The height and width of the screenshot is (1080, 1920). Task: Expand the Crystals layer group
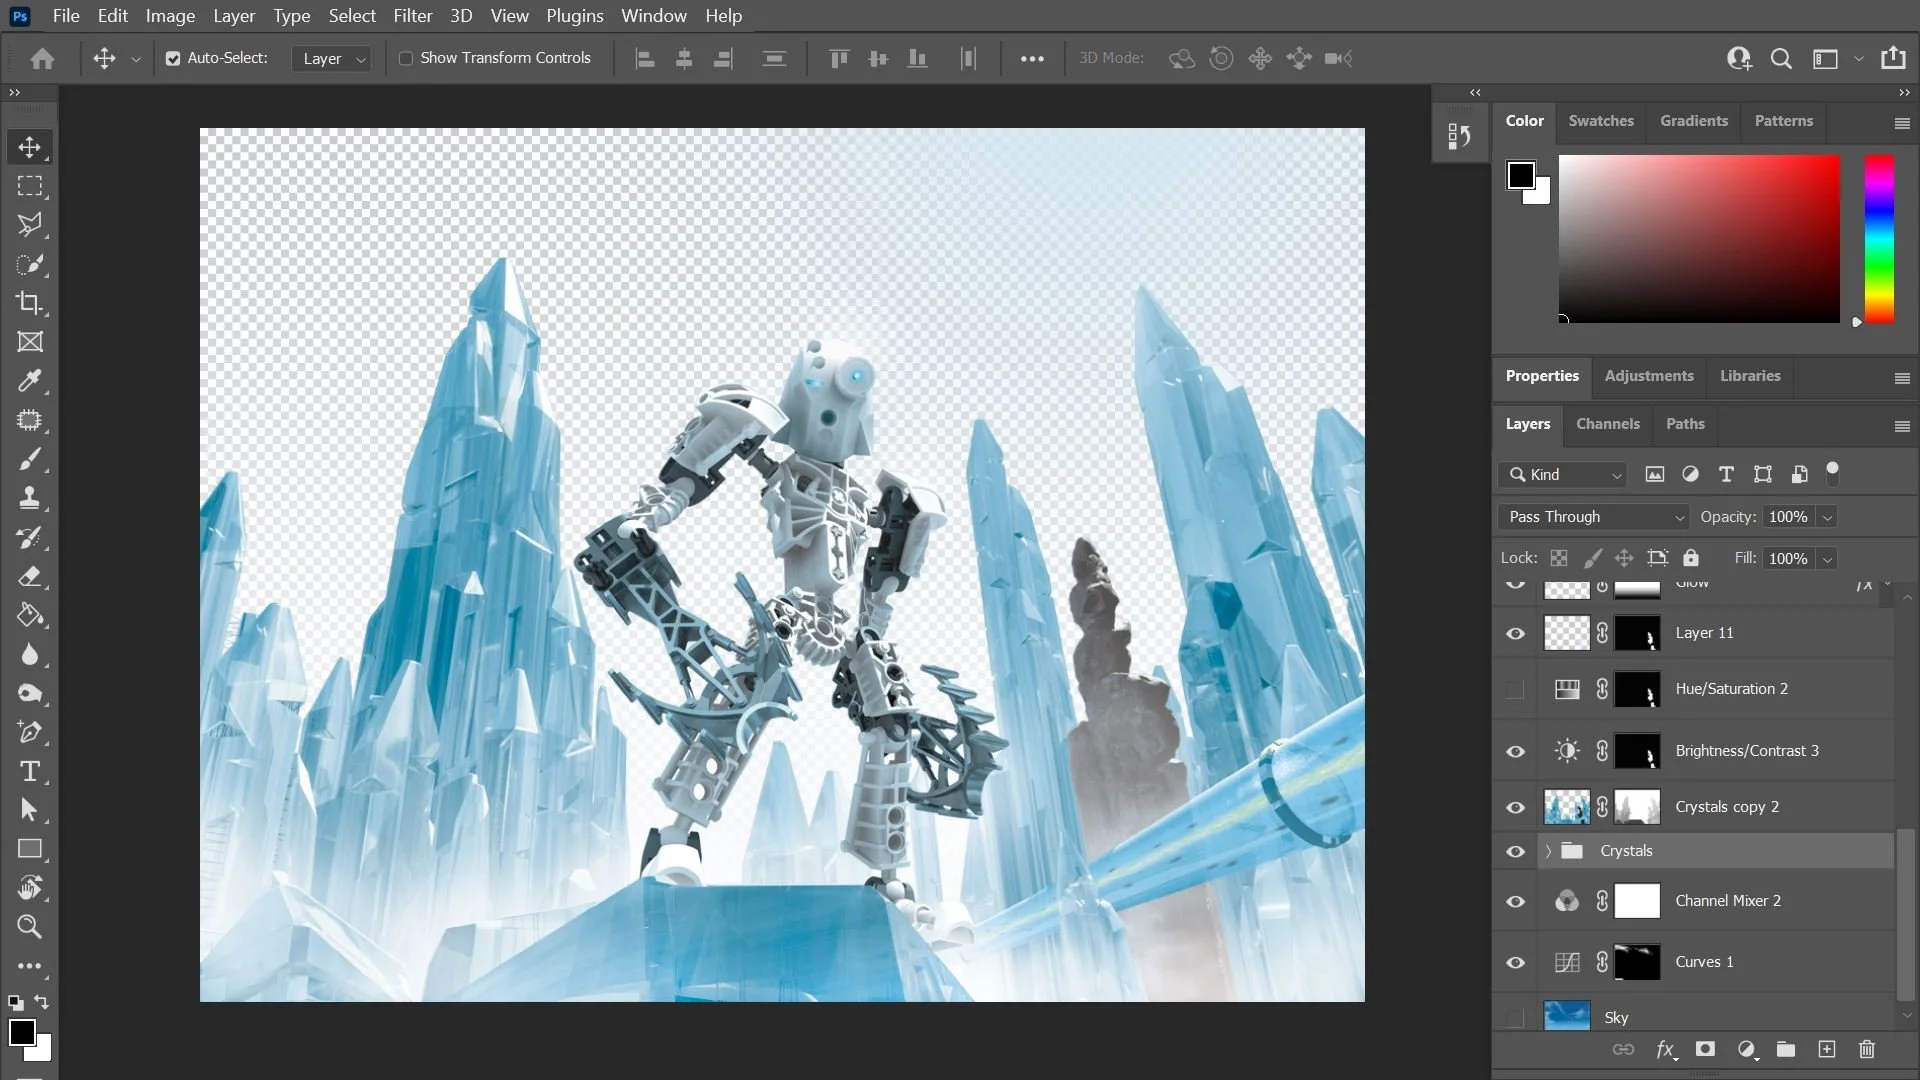(1548, 851)
